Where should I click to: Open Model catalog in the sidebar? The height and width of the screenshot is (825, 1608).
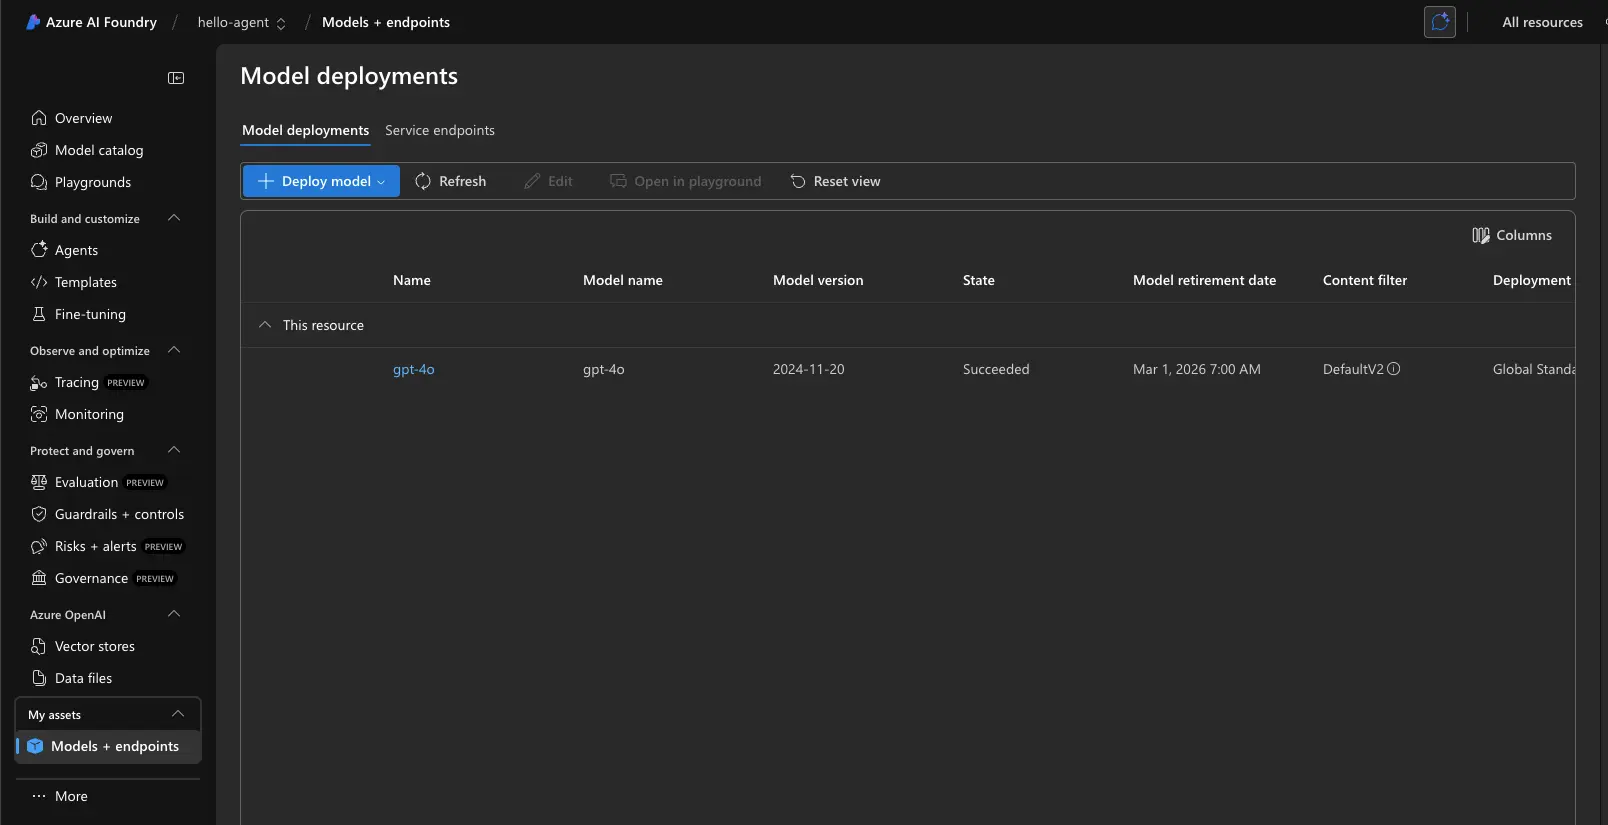[99, 150]
